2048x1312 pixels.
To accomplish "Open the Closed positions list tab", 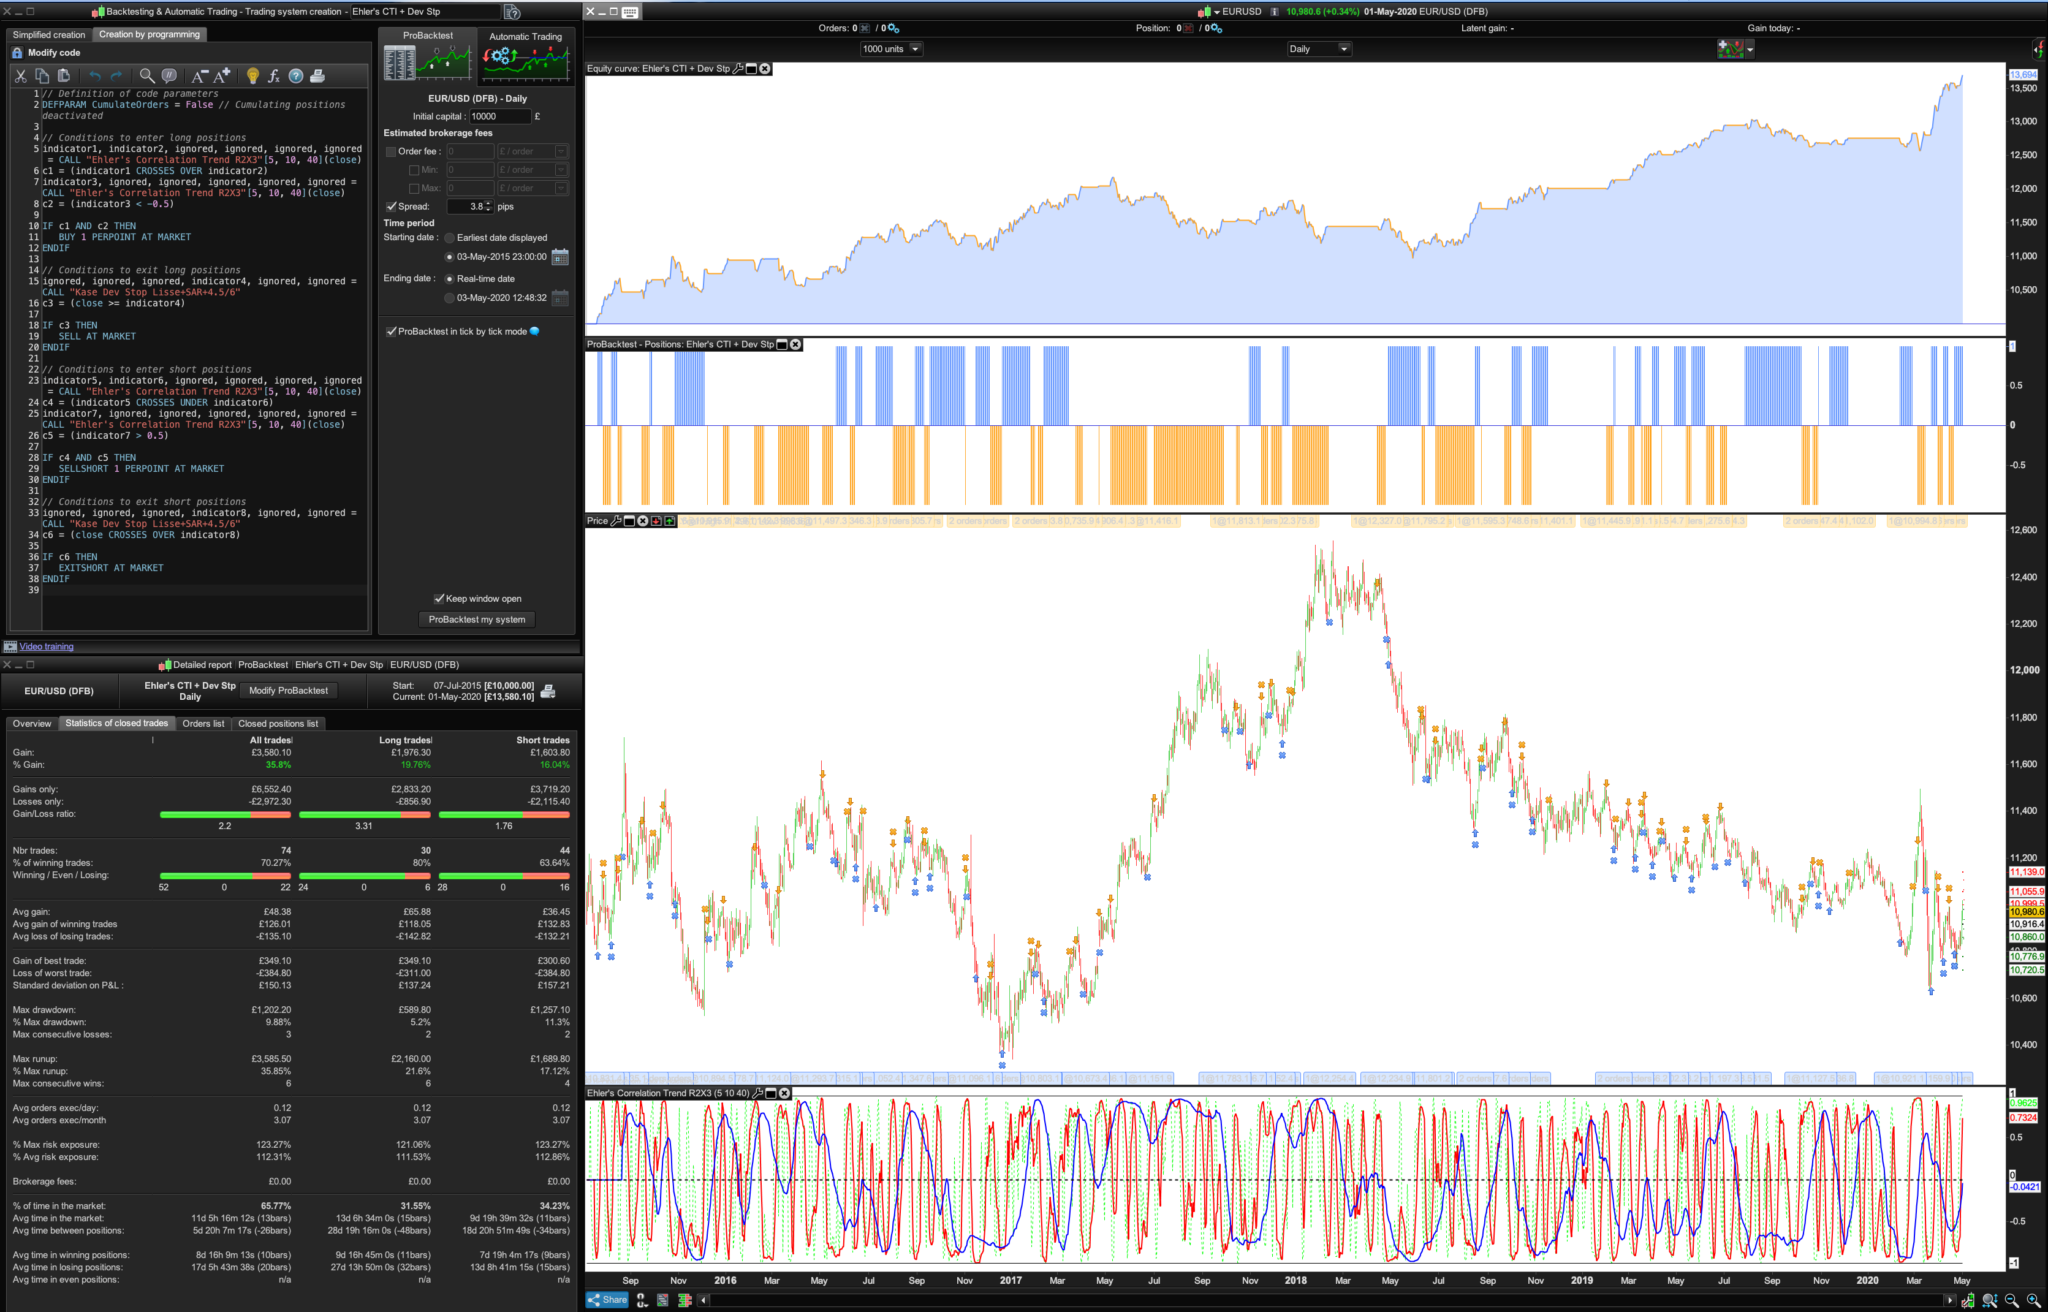I will pos(278,724).
